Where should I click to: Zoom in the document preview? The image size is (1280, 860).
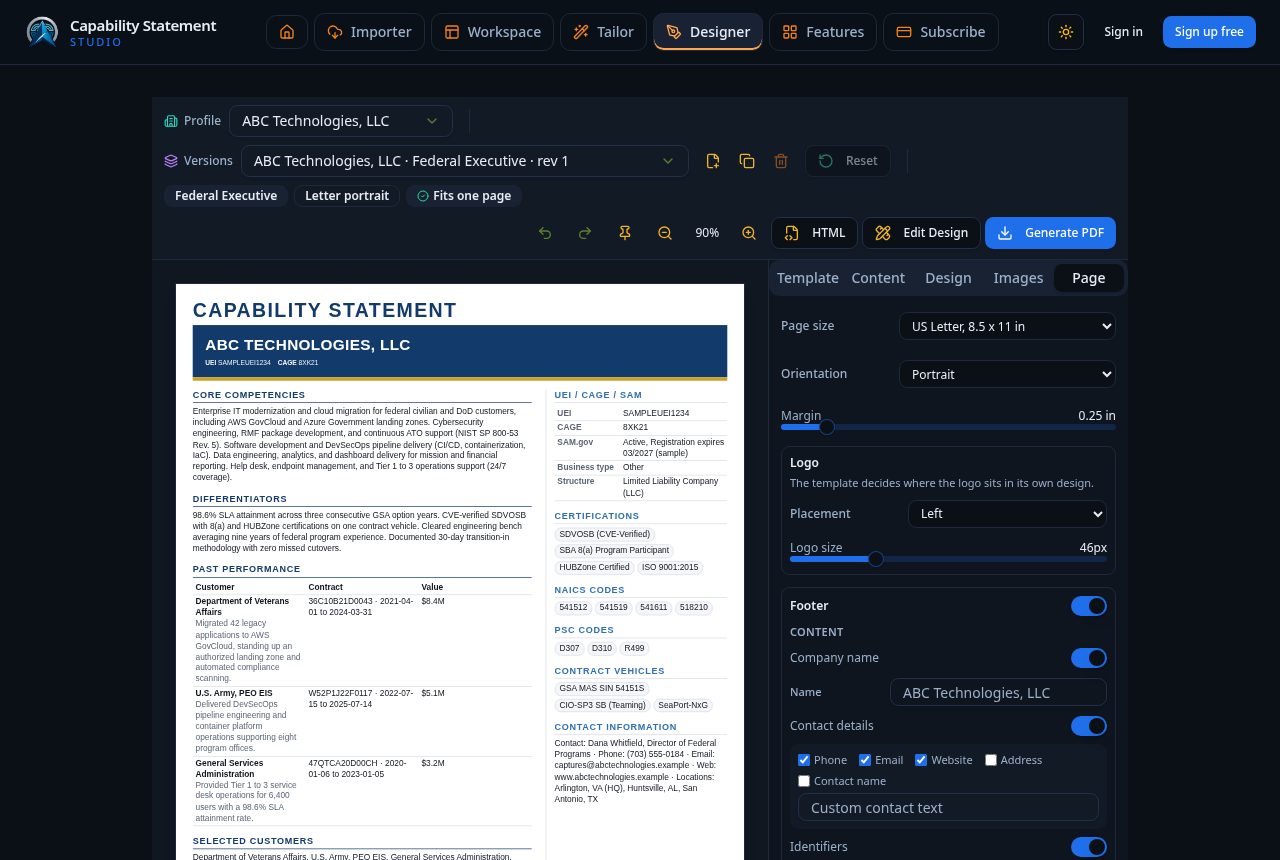749,233
